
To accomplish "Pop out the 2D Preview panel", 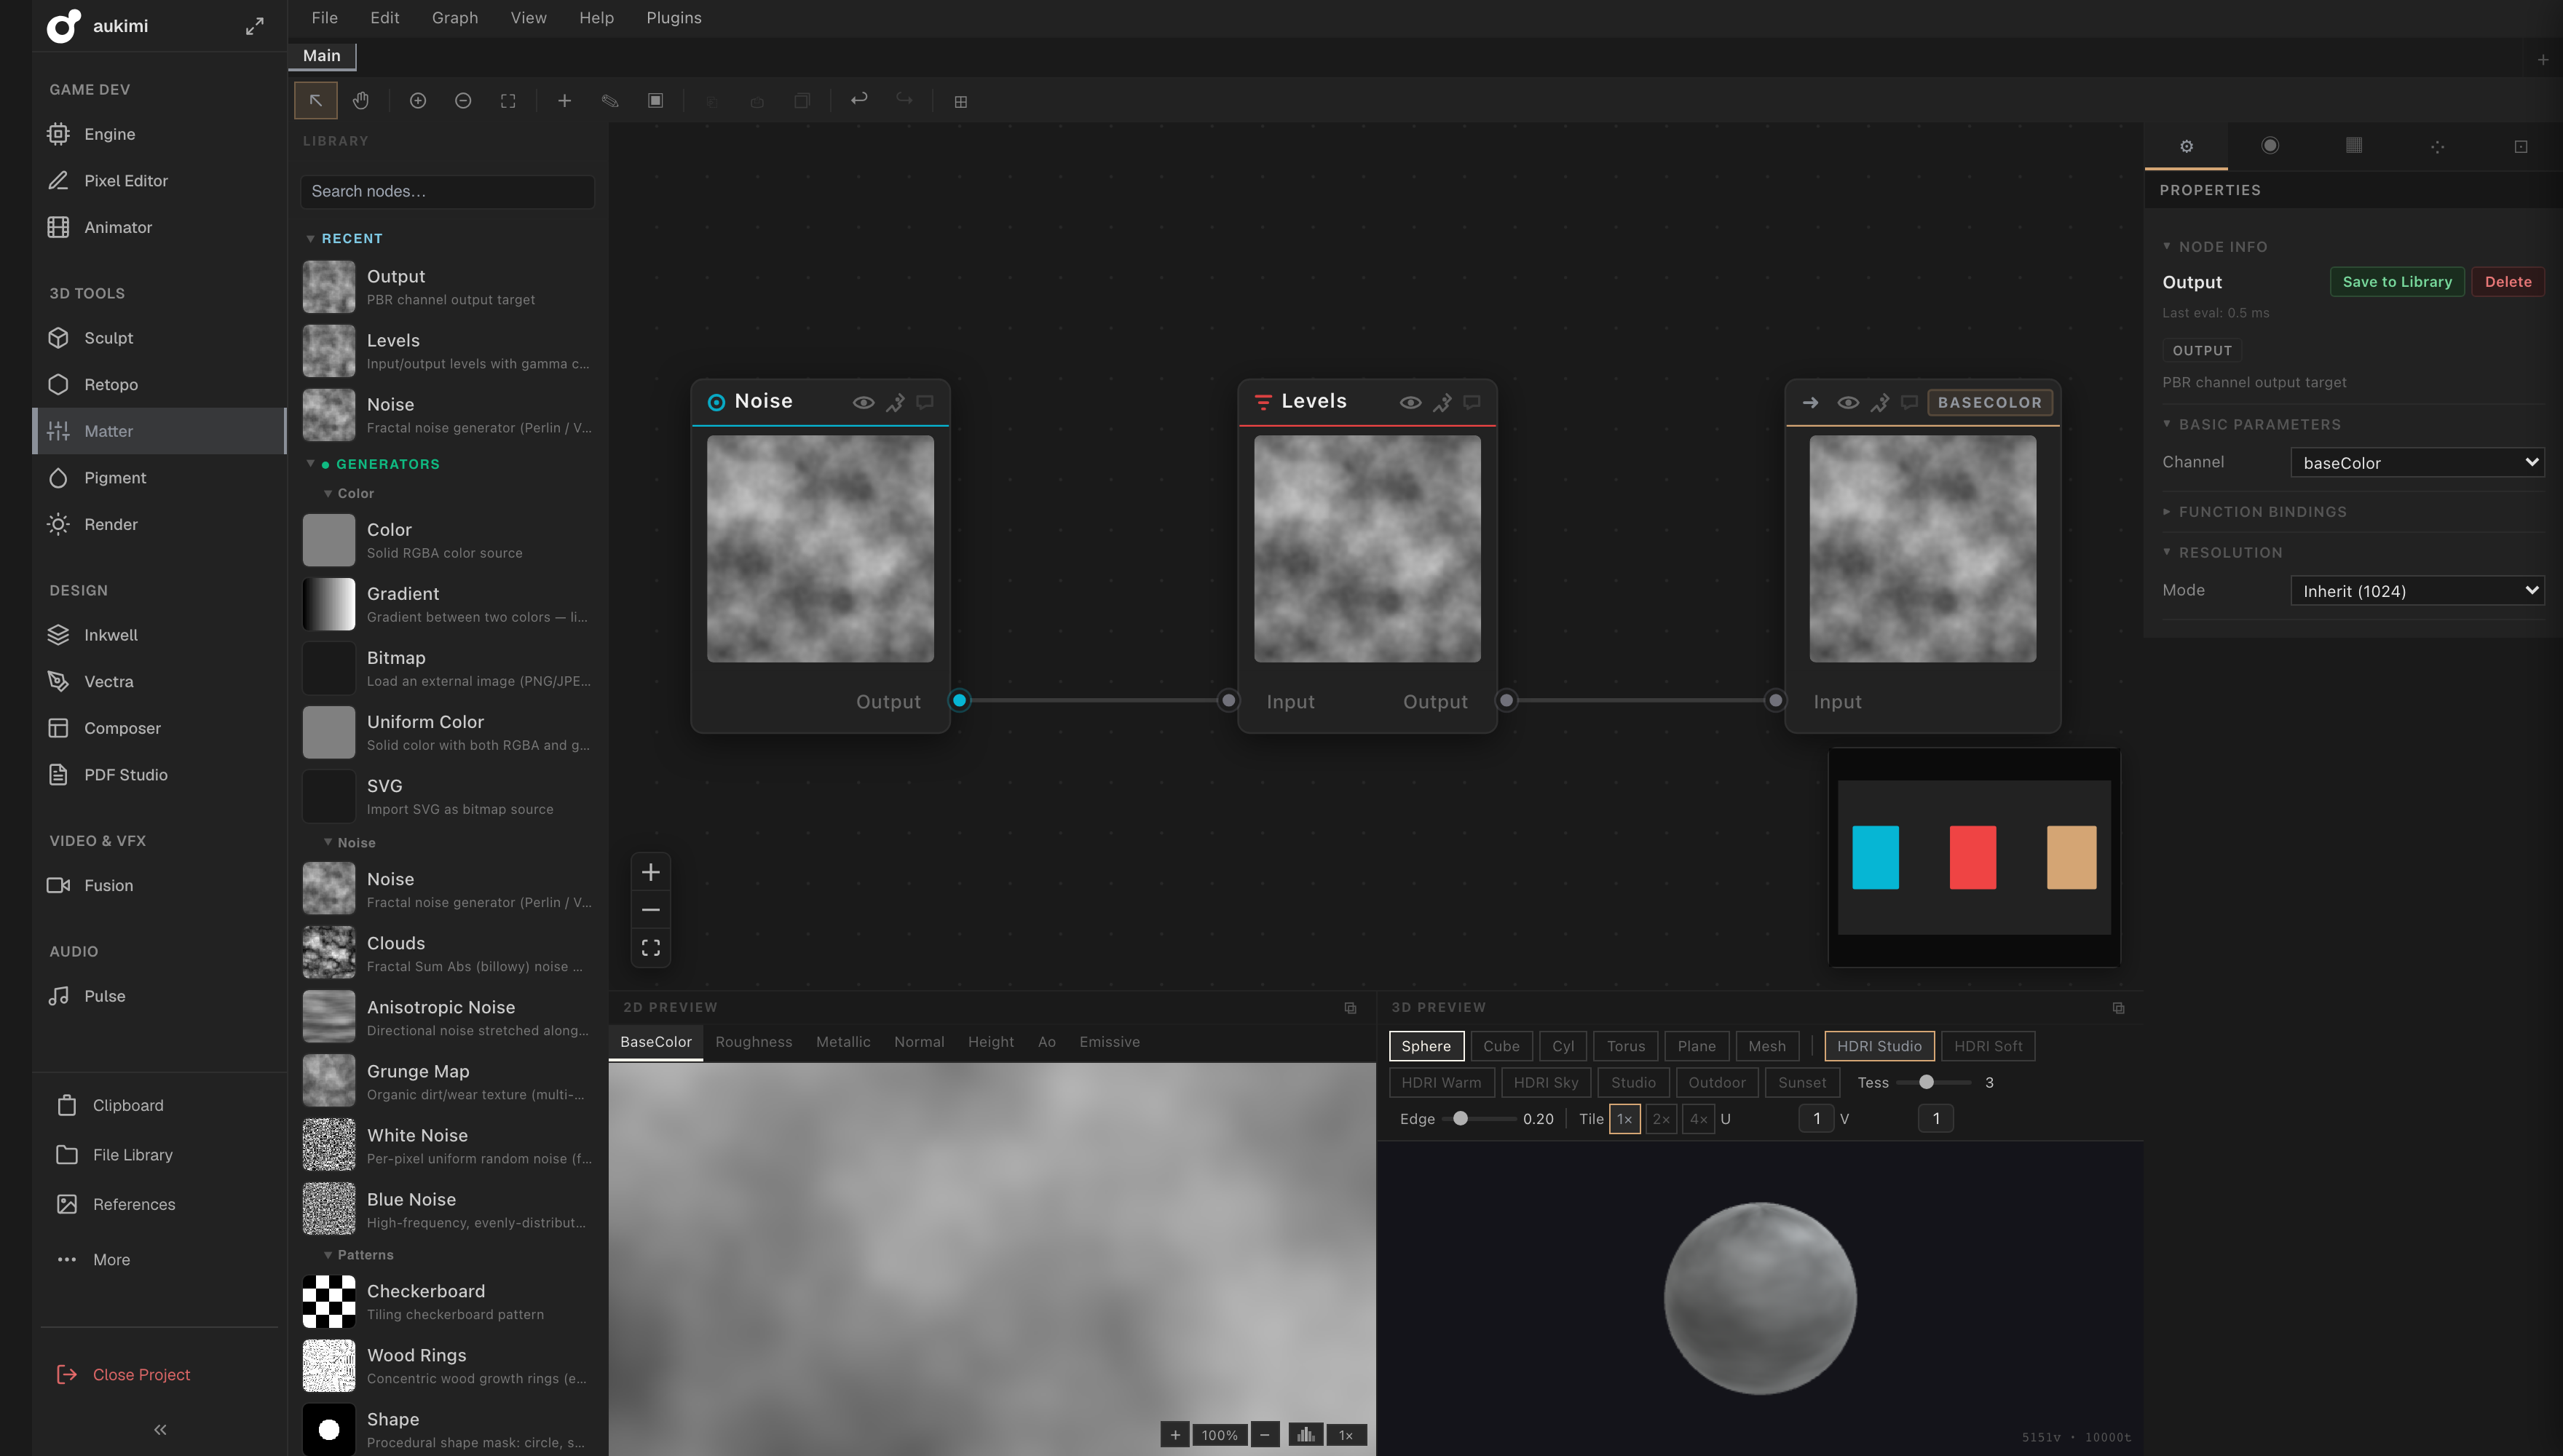I will click(x=1350, y=1008).
